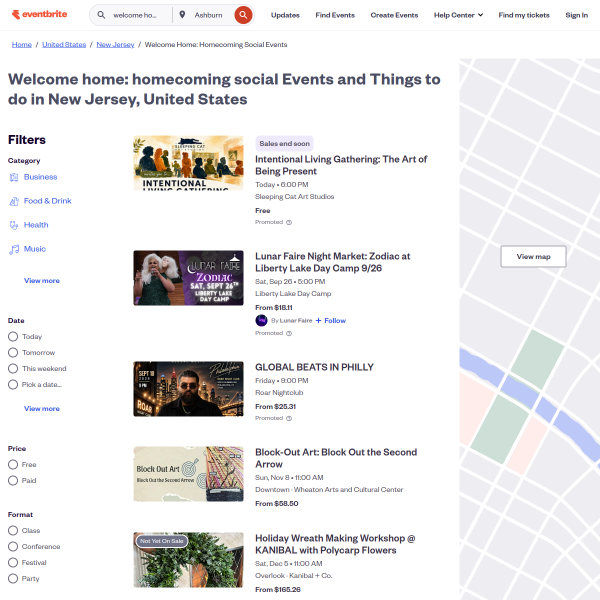The width and height of the screenshot is (600, 600).
Task: Click info icon beside Intentional Living Promoted label
Action: (289, 222)
